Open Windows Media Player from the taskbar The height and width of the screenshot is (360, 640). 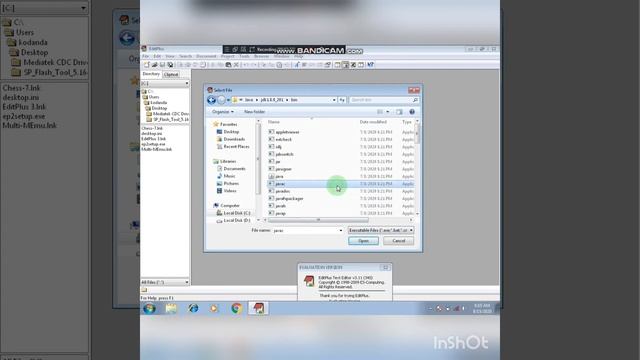(x=214, y=308)
